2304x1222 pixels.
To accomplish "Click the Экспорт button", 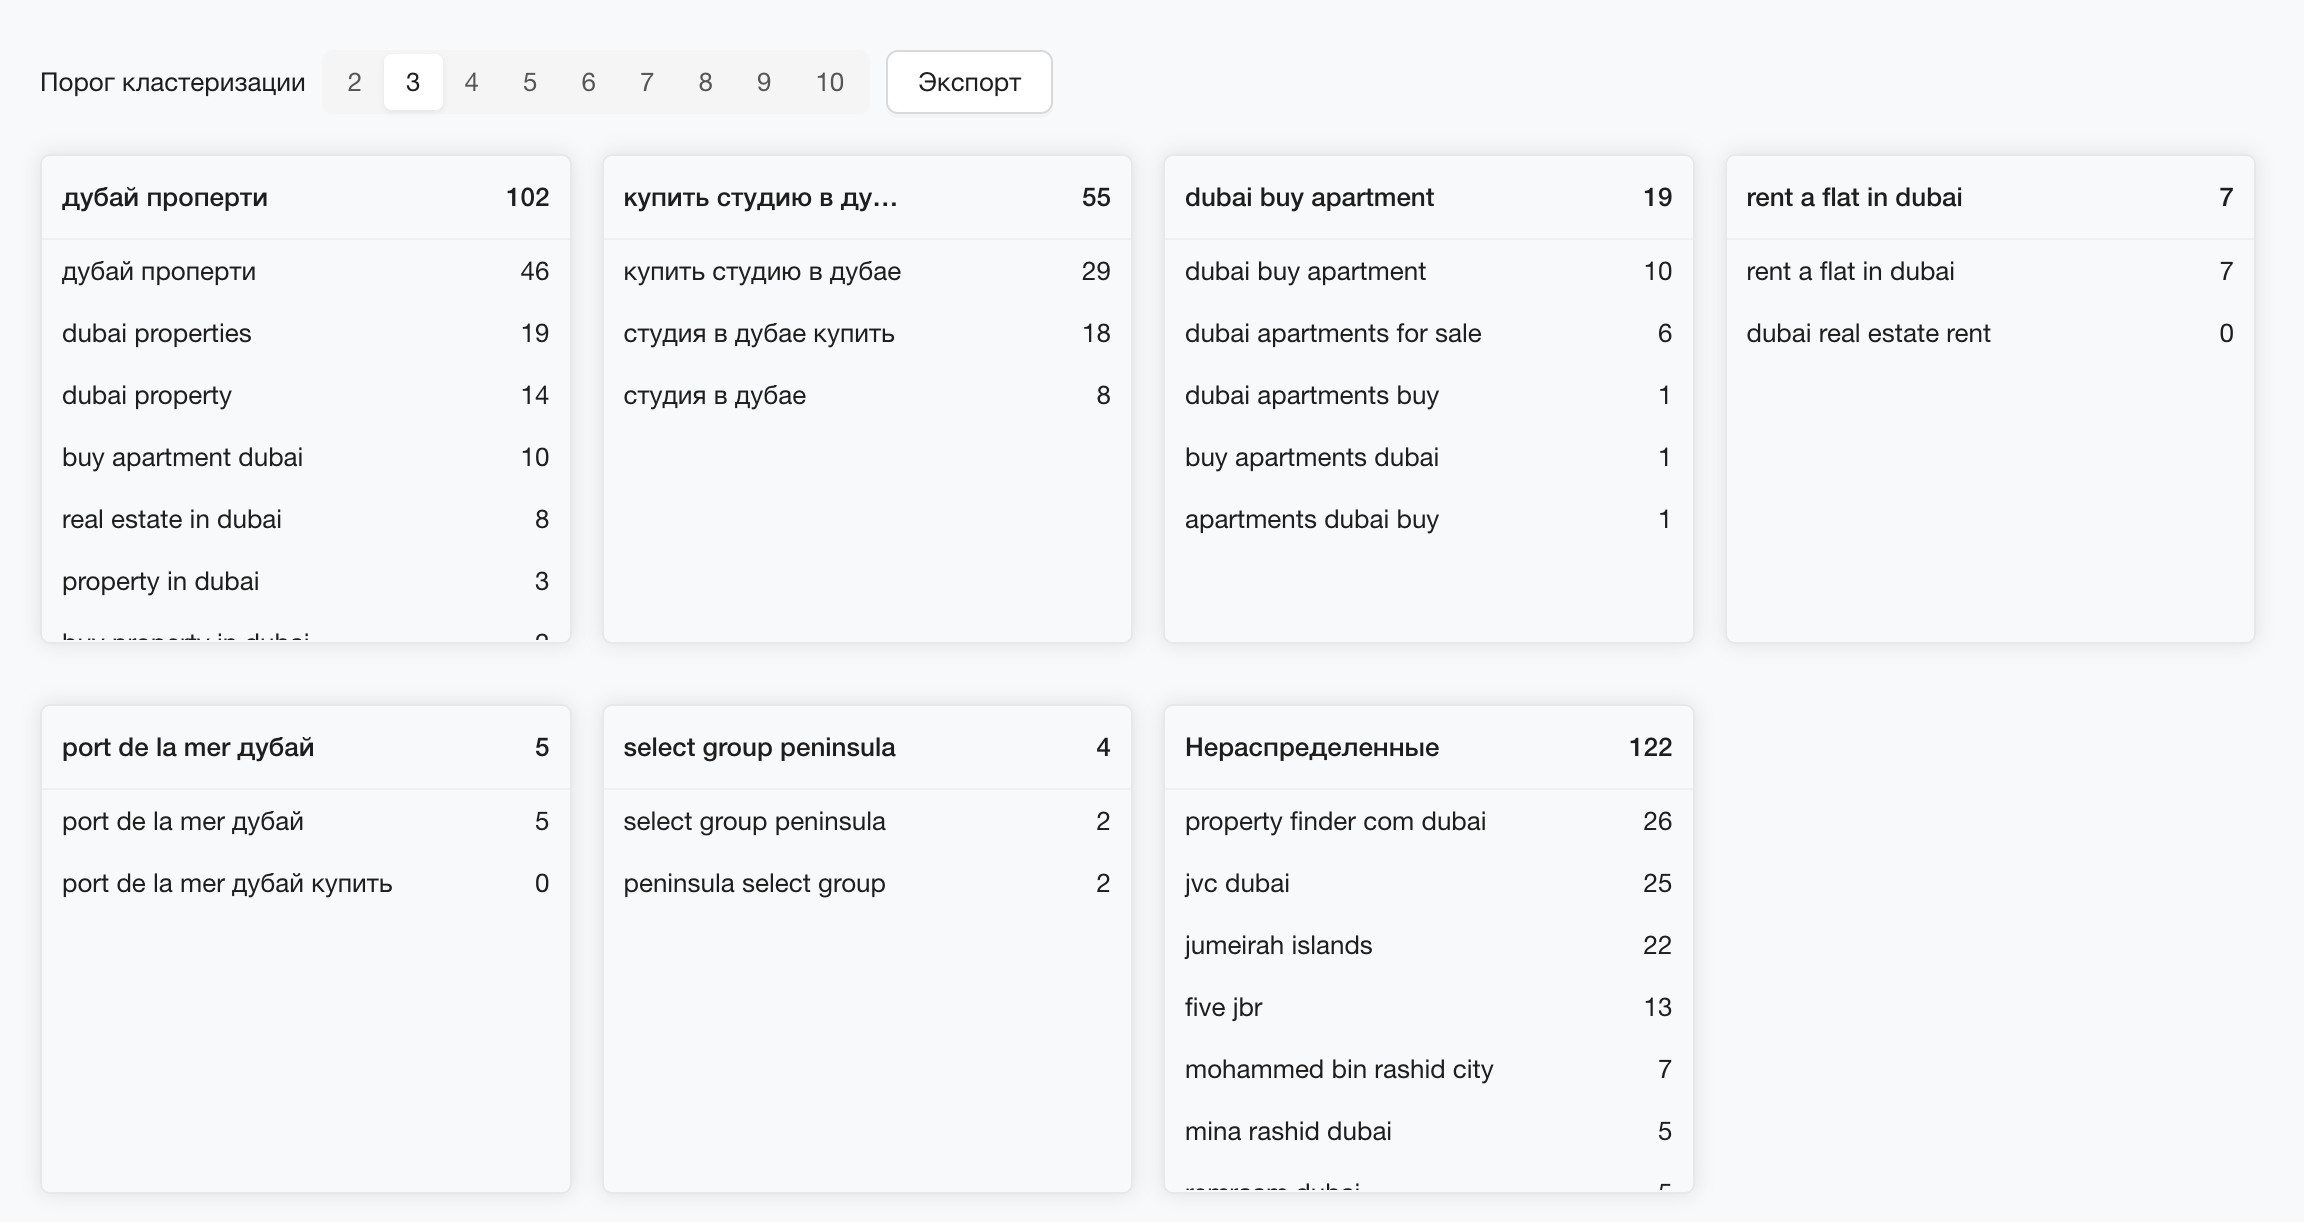I will 968,82.
